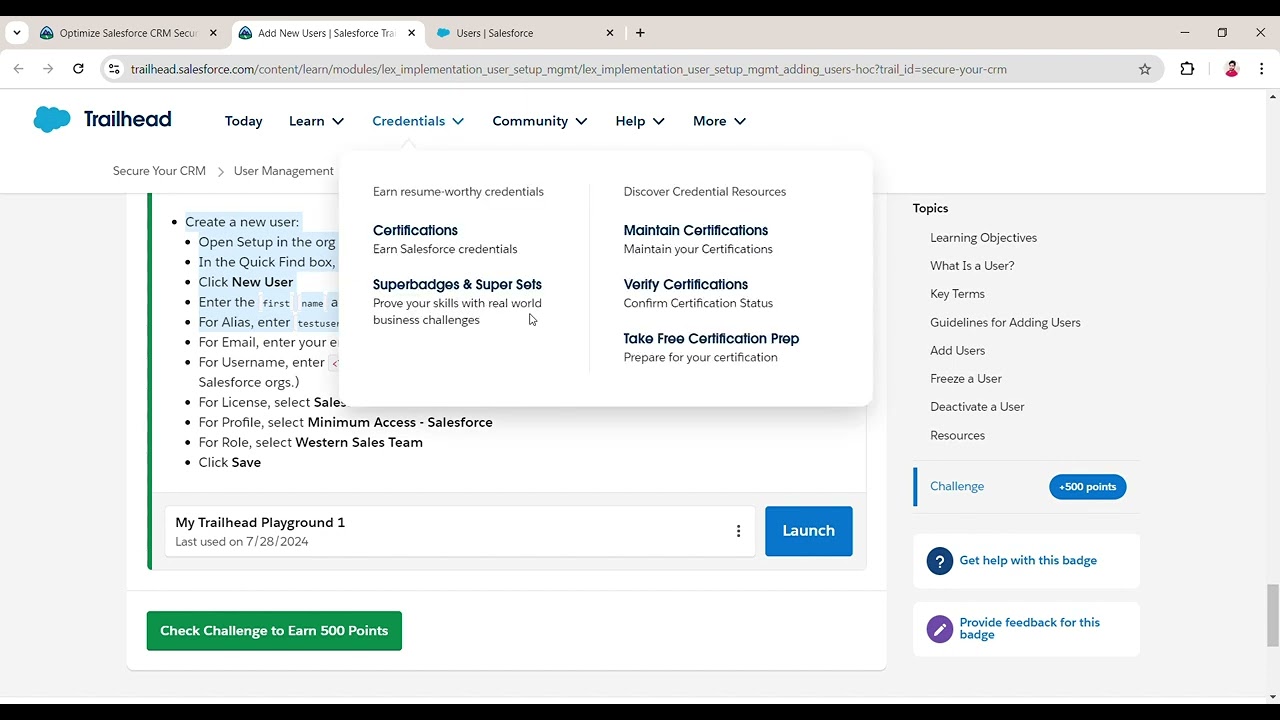
Task: Click the purple pencil feedback icon
Action: tap(940, 629)
